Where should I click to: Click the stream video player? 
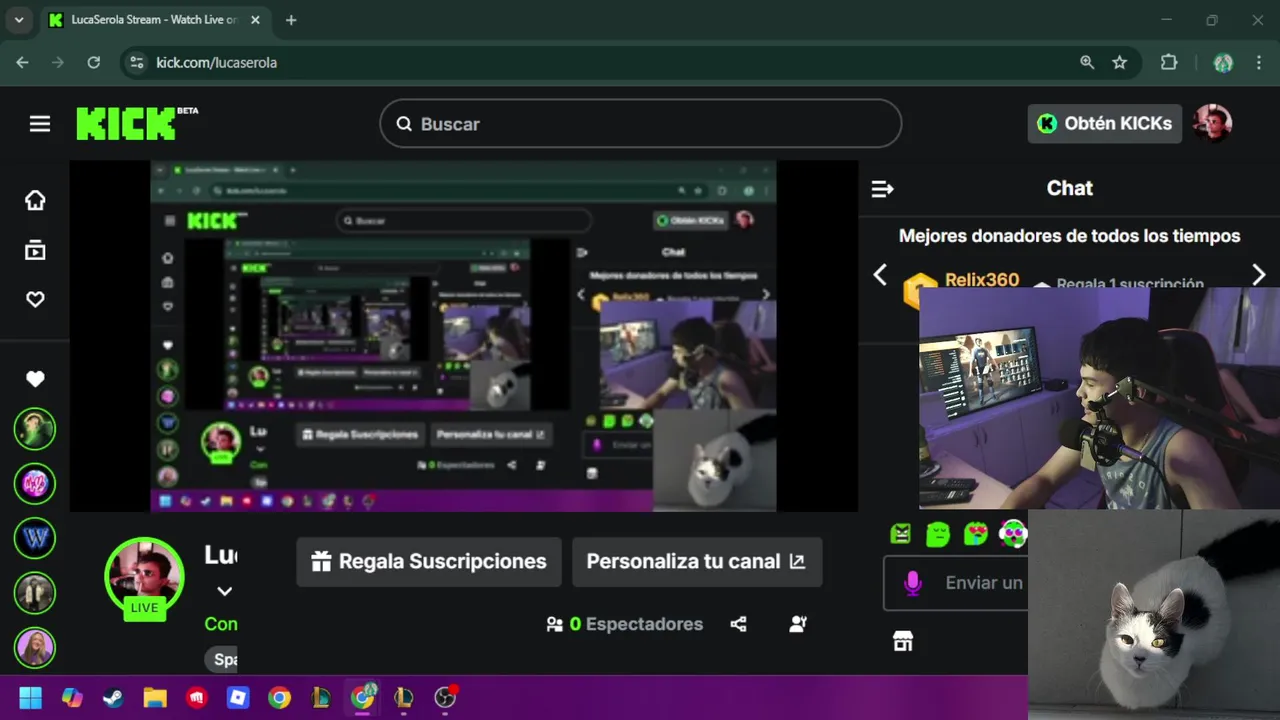[x=464, y=336]
